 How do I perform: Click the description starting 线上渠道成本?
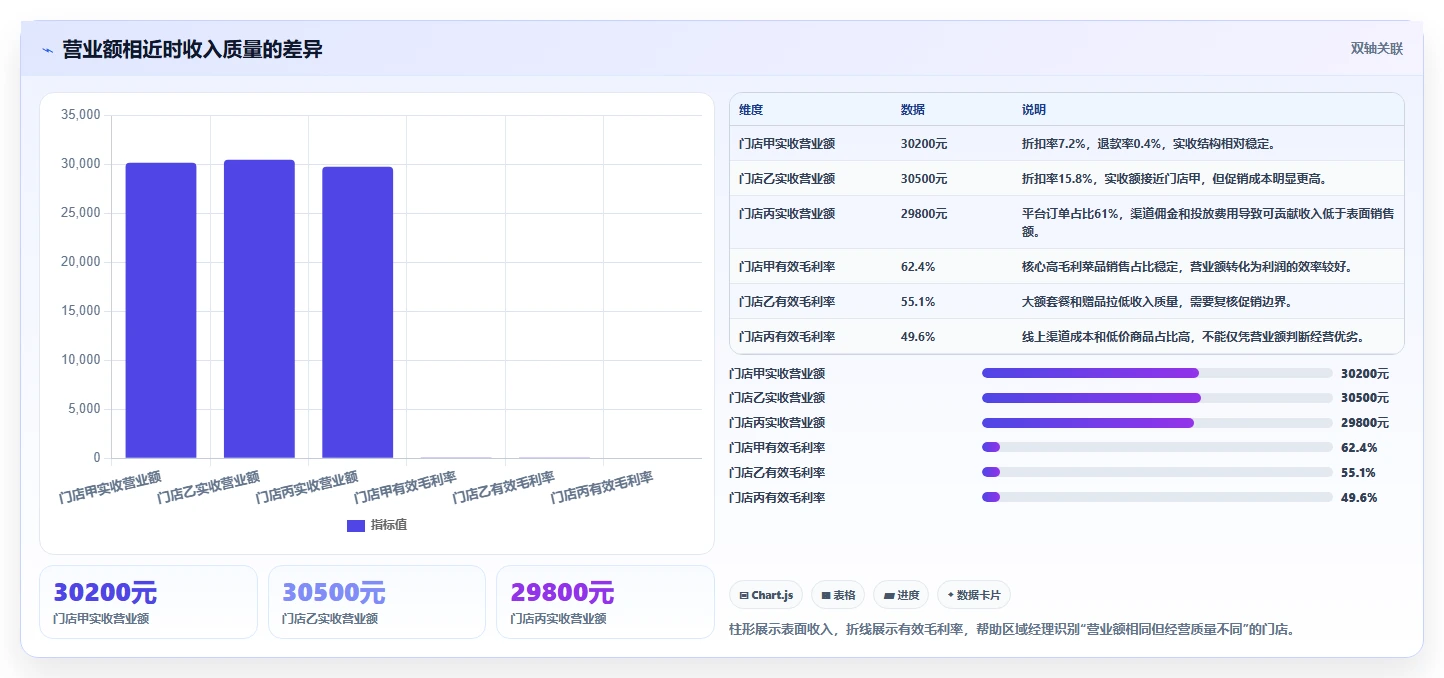pos(1193,337)
